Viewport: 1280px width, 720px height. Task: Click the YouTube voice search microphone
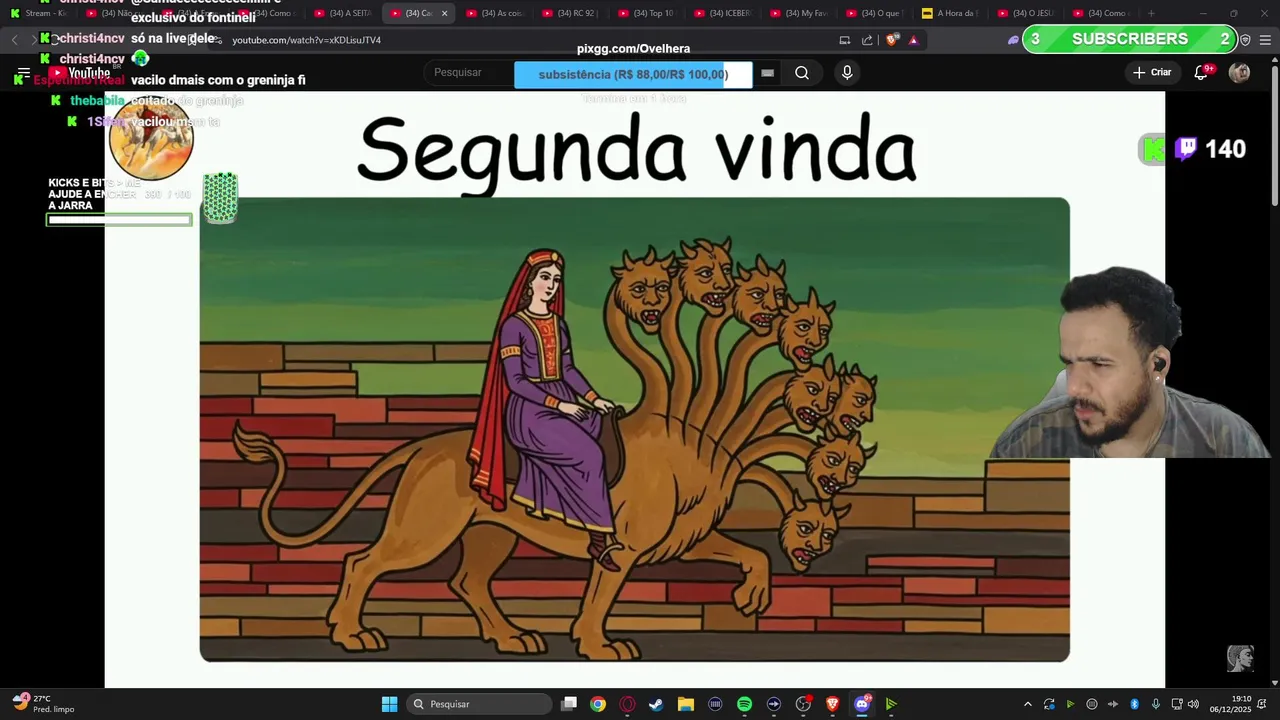pos(847,72)
